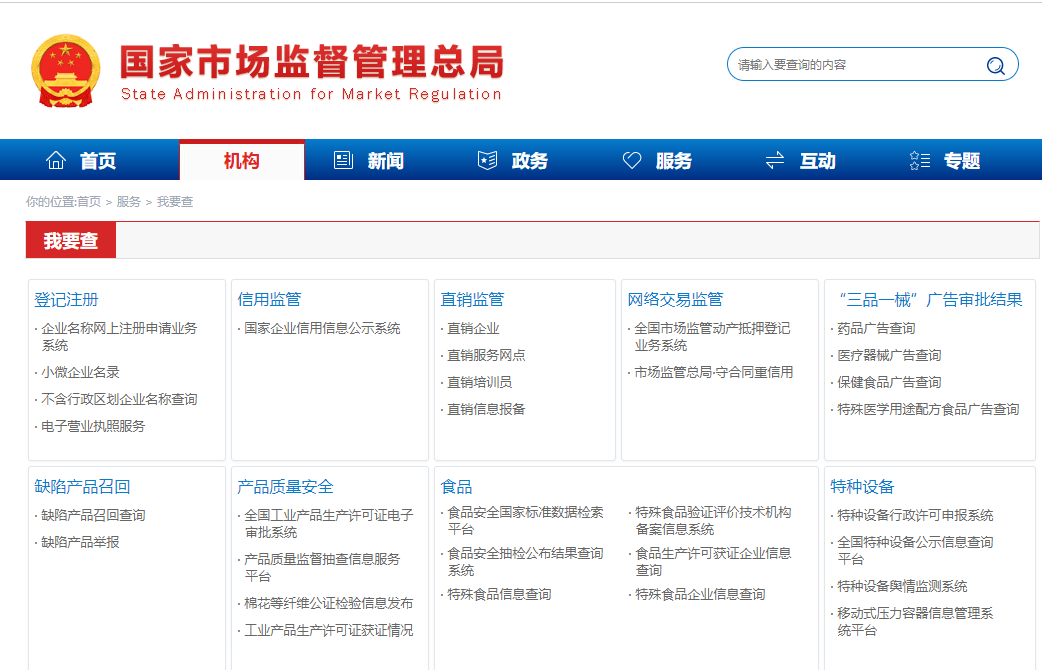Image resolution: width=1042 pixels, height=670 pixels.
Task: Open the 特种设备舆情监测系统 link
Action: coord(902,586)
